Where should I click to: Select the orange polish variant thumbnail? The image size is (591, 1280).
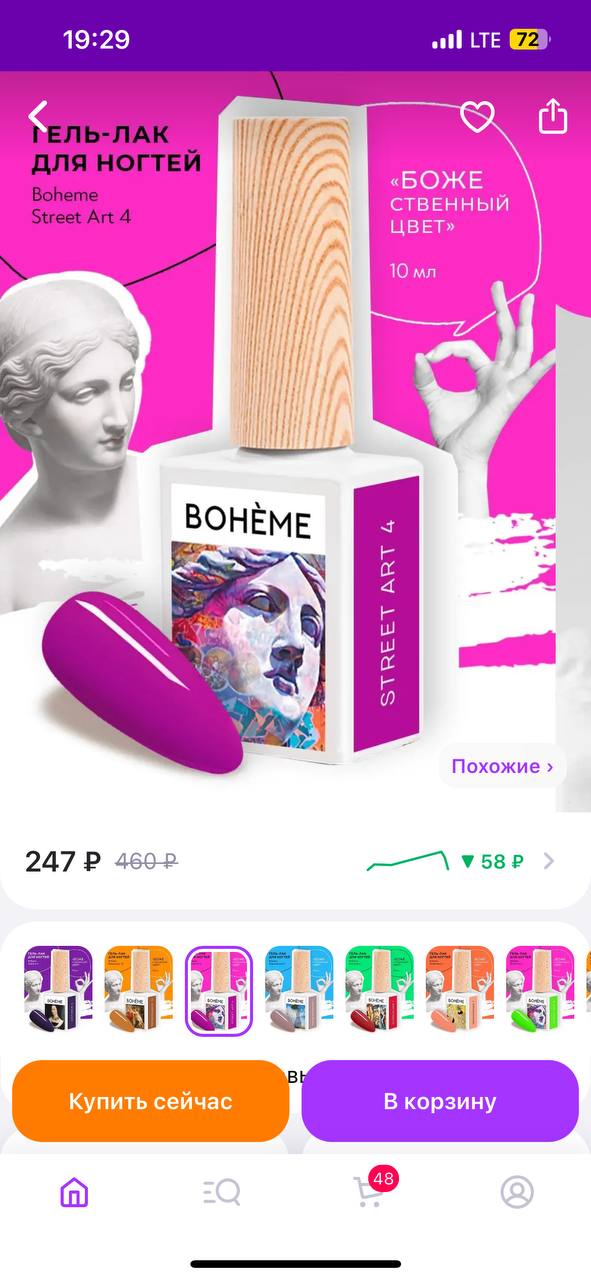(139, 990)
